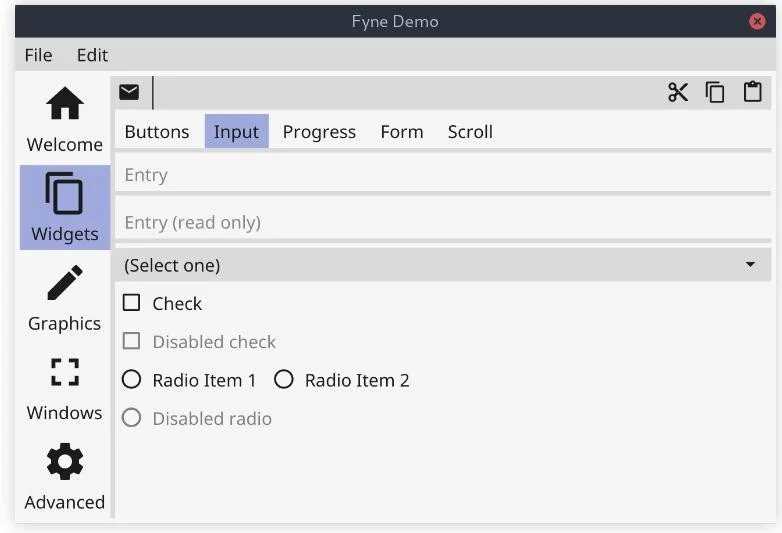Switch to the Scroll tab
This screenshot has width=782, height=533.
click(470, 132)
